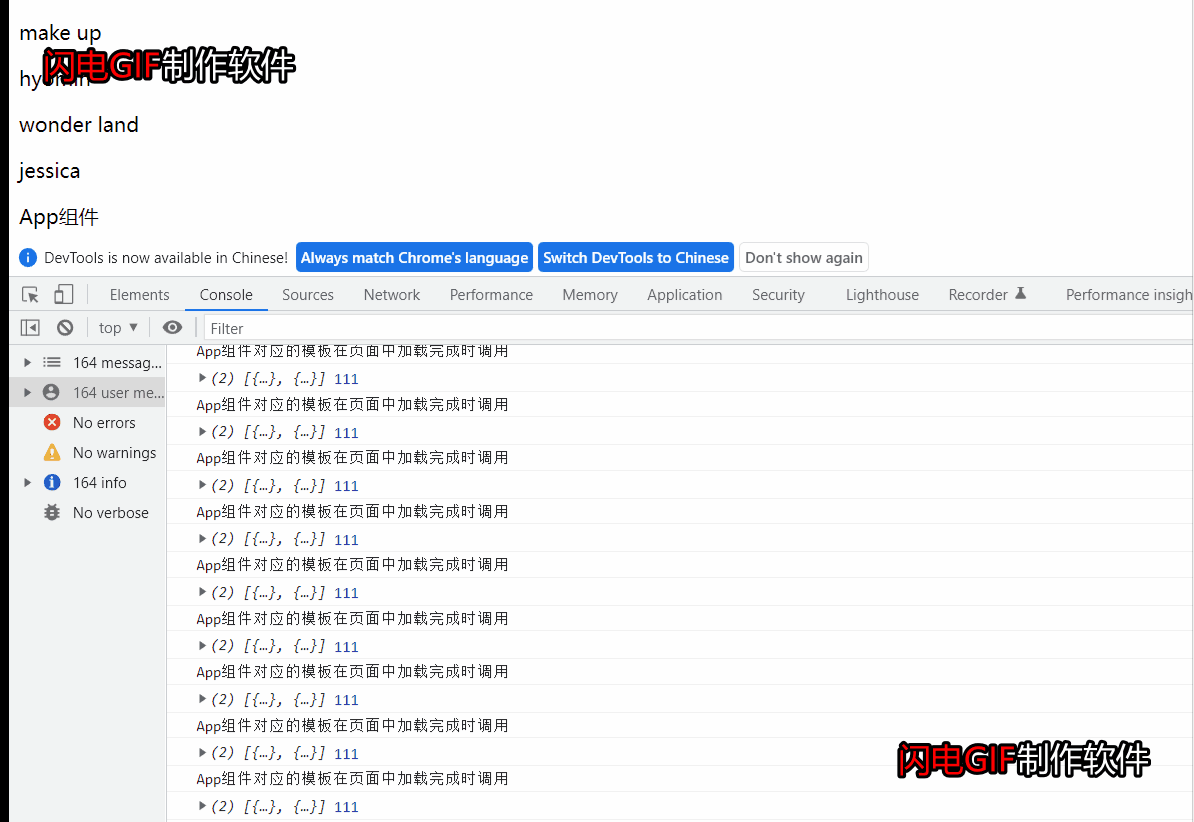Click the message list icon beside 164 messages
The height and width of the screenshot is (822, 1194).
(52, 363)
